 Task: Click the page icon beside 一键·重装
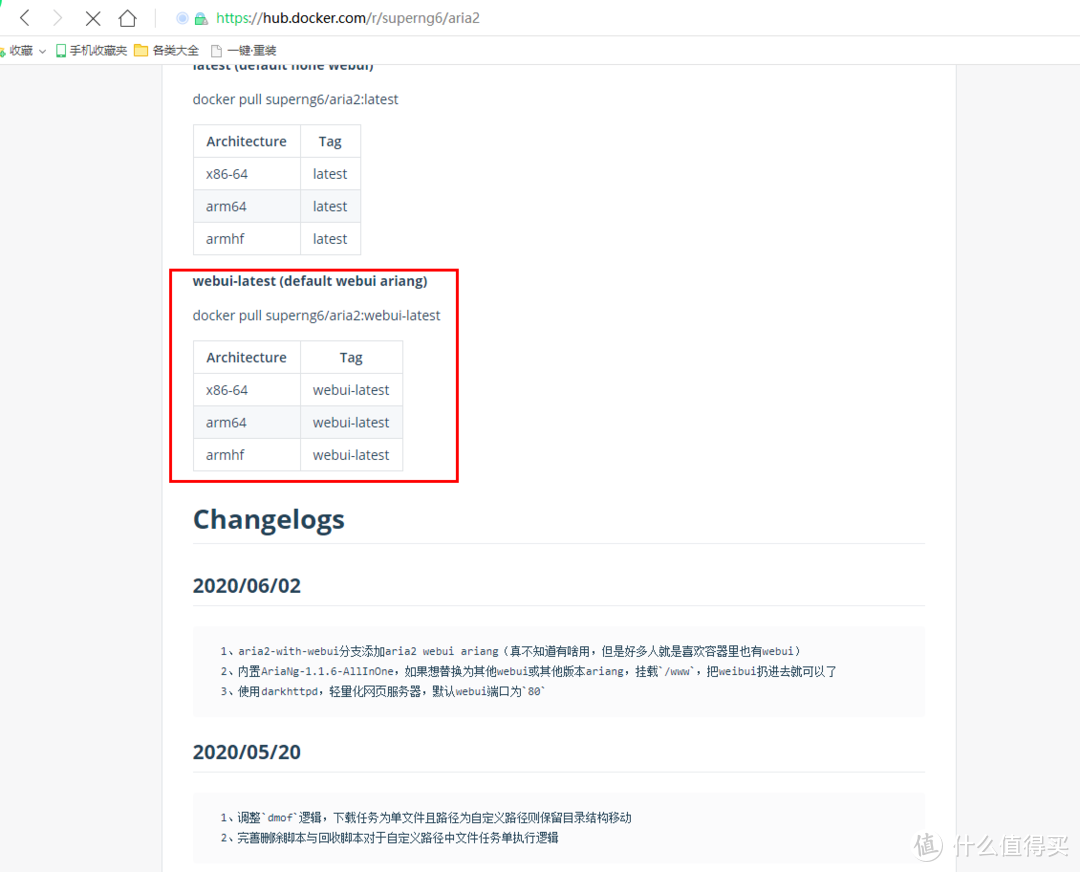[x=216, y=51]
